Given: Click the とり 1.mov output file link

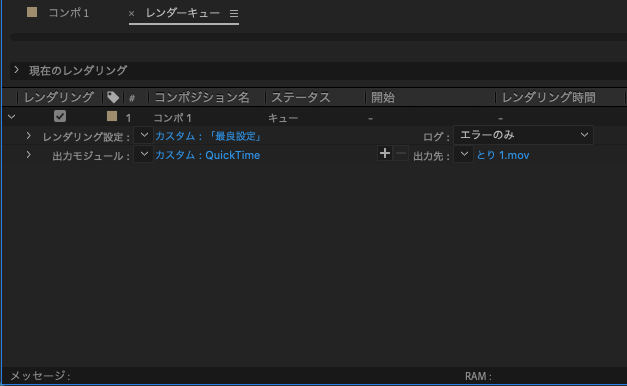Looking at the screenshot, I should point(503,155).
